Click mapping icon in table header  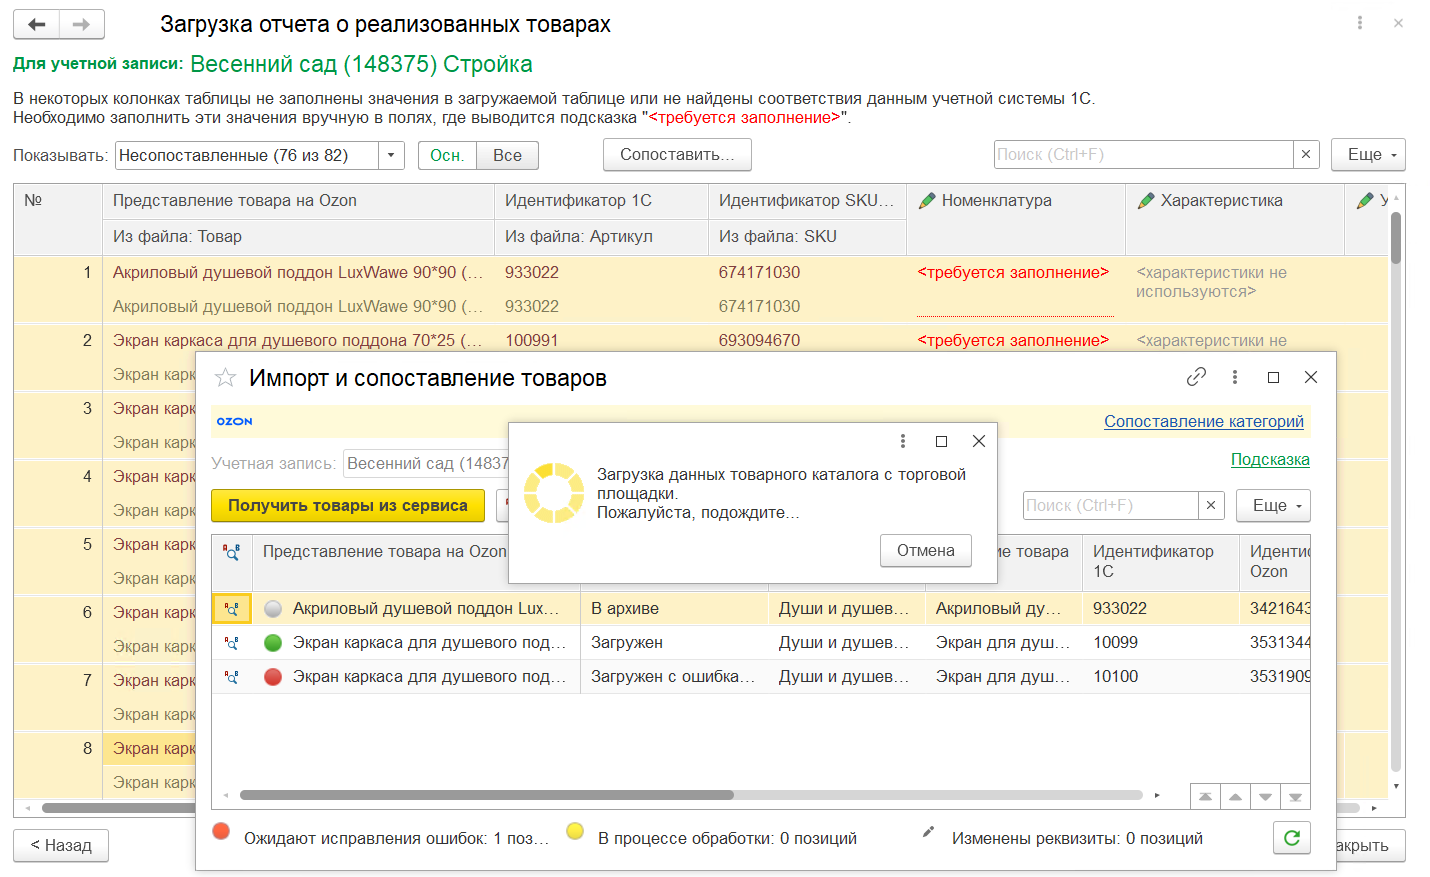232,552
